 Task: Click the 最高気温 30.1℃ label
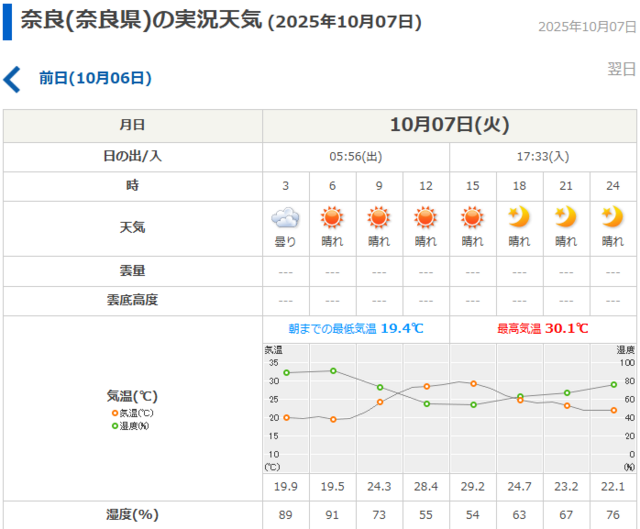[542, 328]
